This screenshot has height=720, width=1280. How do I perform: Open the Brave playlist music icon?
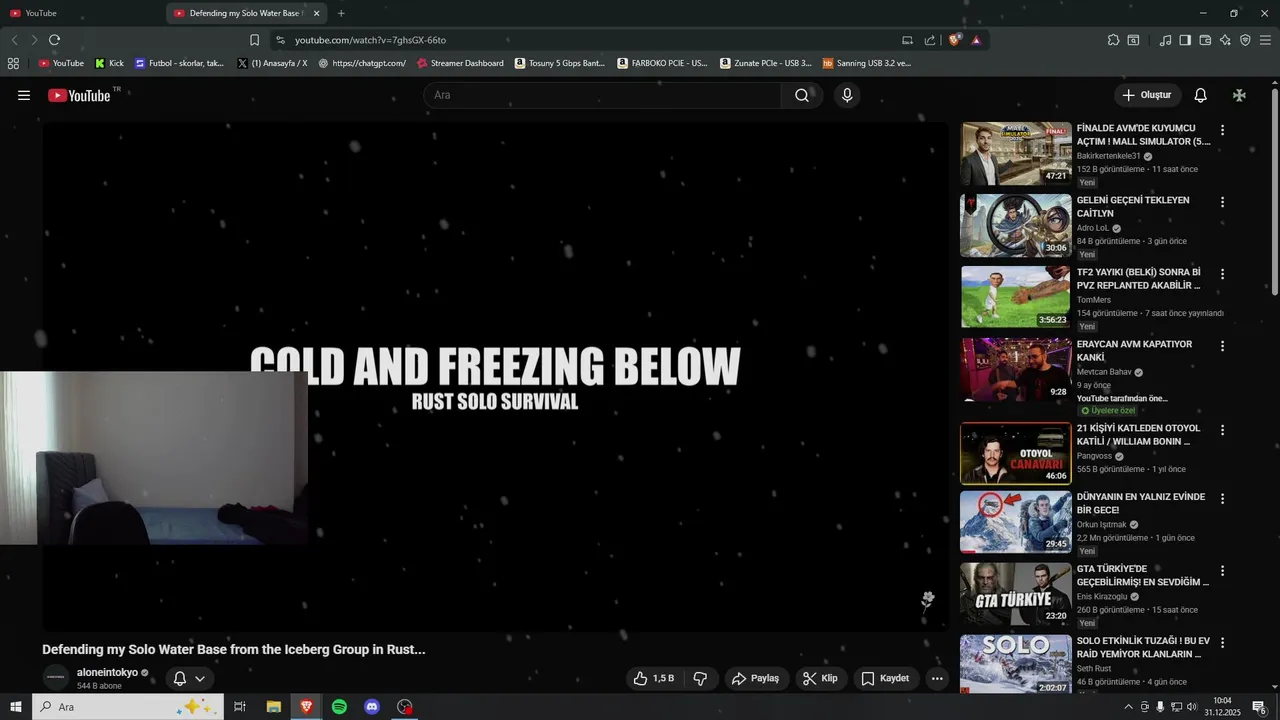tap(1165, 40)
